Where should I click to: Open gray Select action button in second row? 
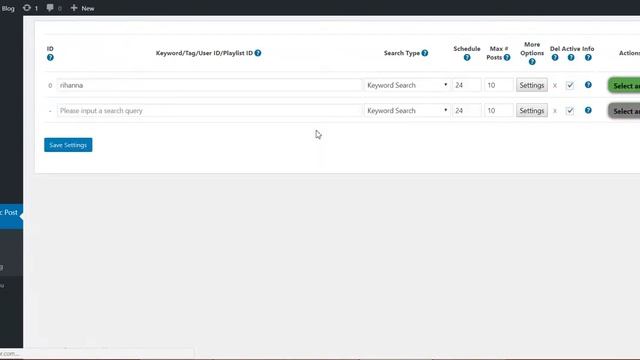(624, 111)
